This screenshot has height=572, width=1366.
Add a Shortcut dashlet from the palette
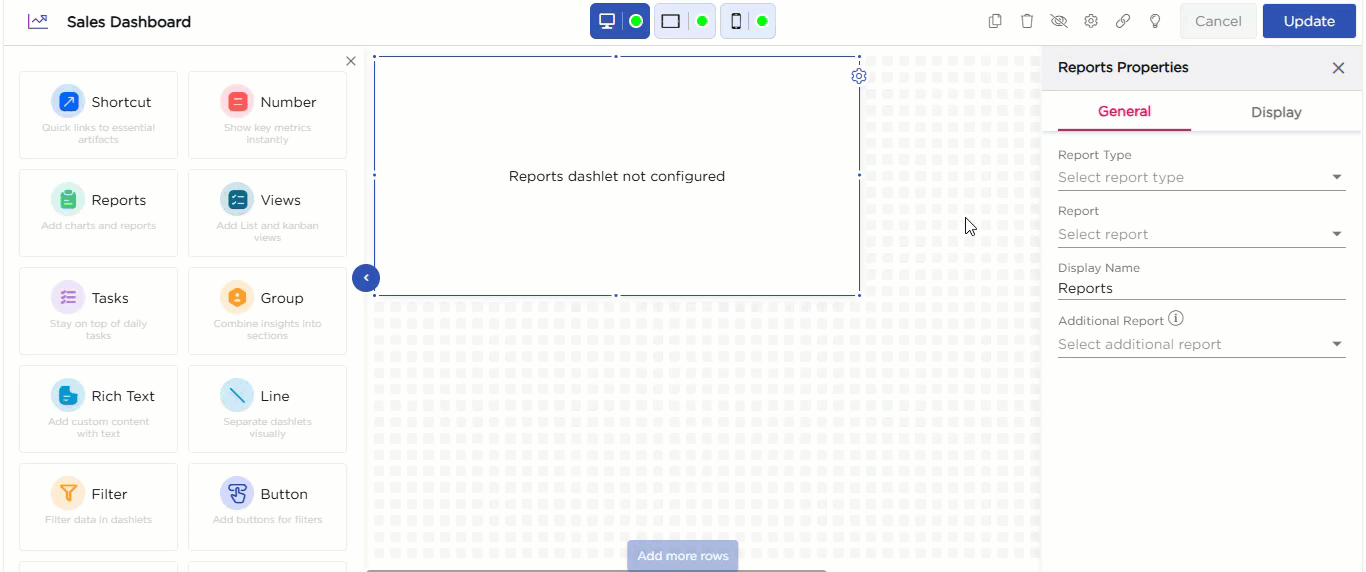(x=98, y=114)
